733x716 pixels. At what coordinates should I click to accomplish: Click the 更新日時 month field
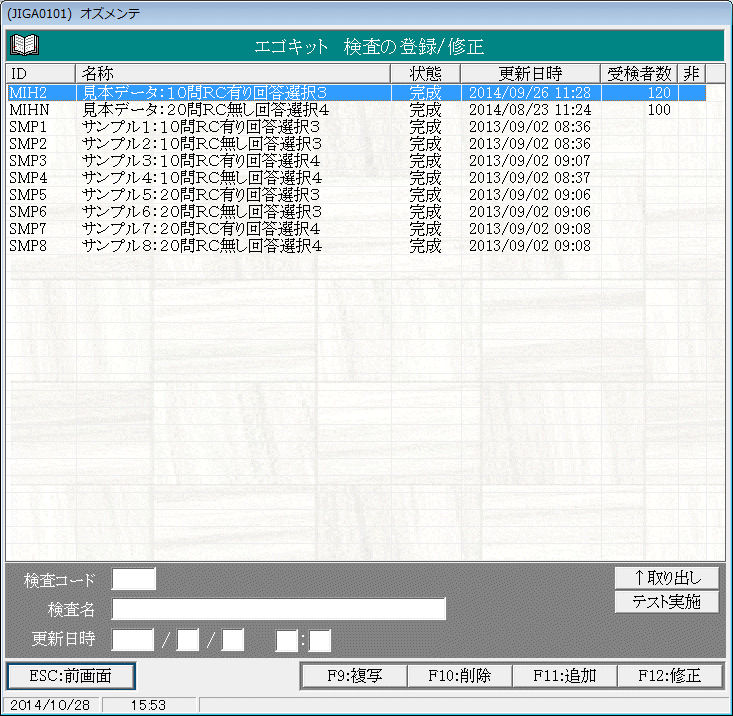[188, 640]
